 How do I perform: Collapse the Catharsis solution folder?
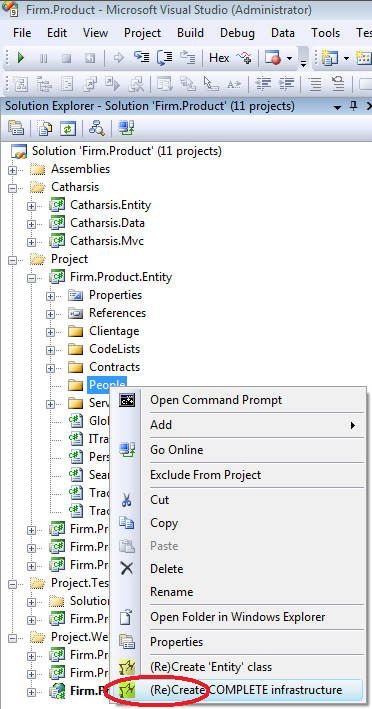(x=12, y=188)
